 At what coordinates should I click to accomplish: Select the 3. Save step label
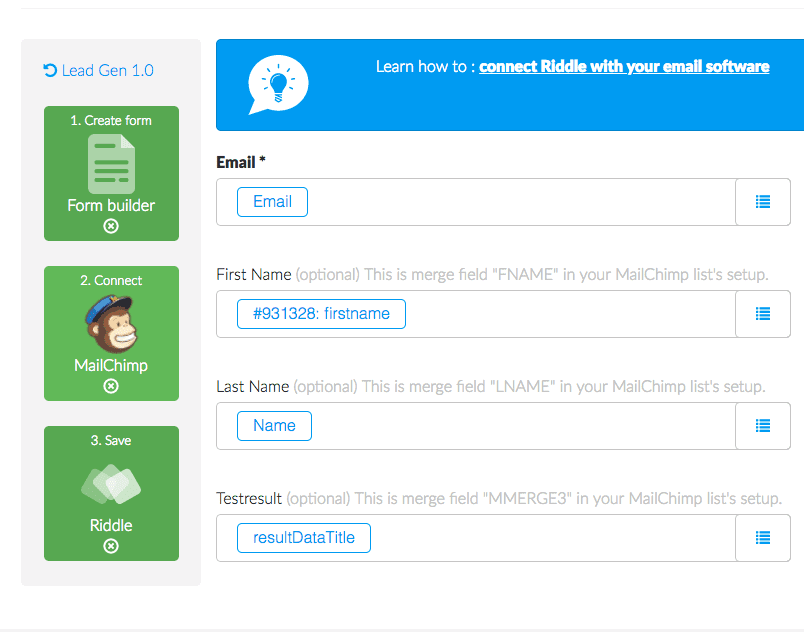pos(111,440)
